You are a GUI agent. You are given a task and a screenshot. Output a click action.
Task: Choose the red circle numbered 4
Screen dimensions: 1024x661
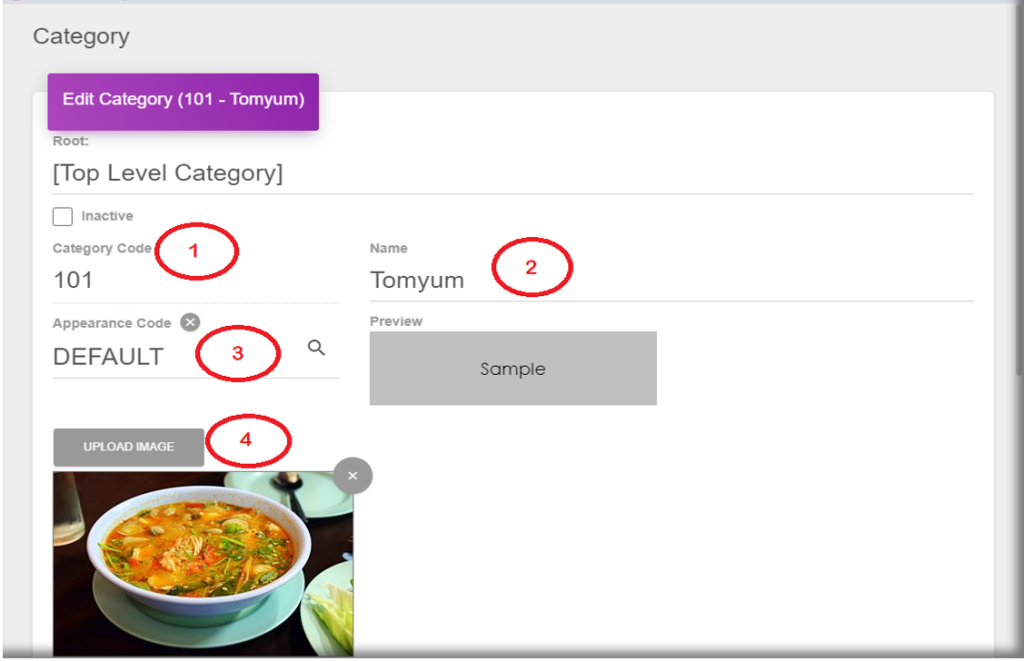[247, 439]
